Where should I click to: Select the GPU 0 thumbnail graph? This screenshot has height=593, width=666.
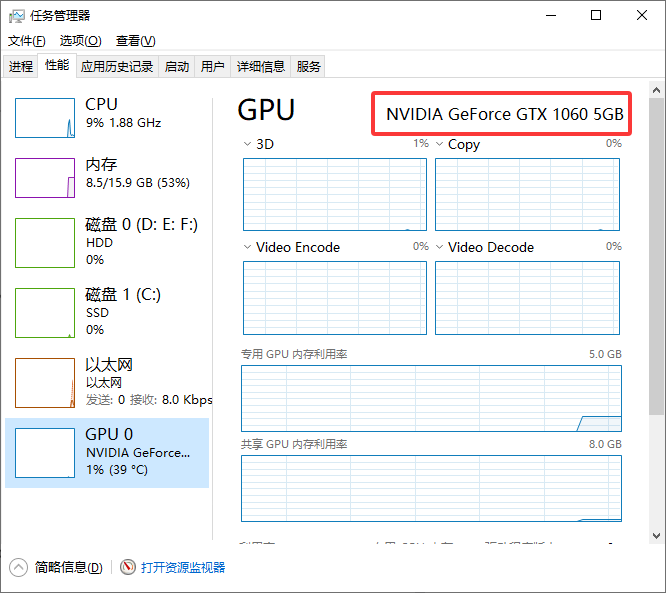point(45,453)
